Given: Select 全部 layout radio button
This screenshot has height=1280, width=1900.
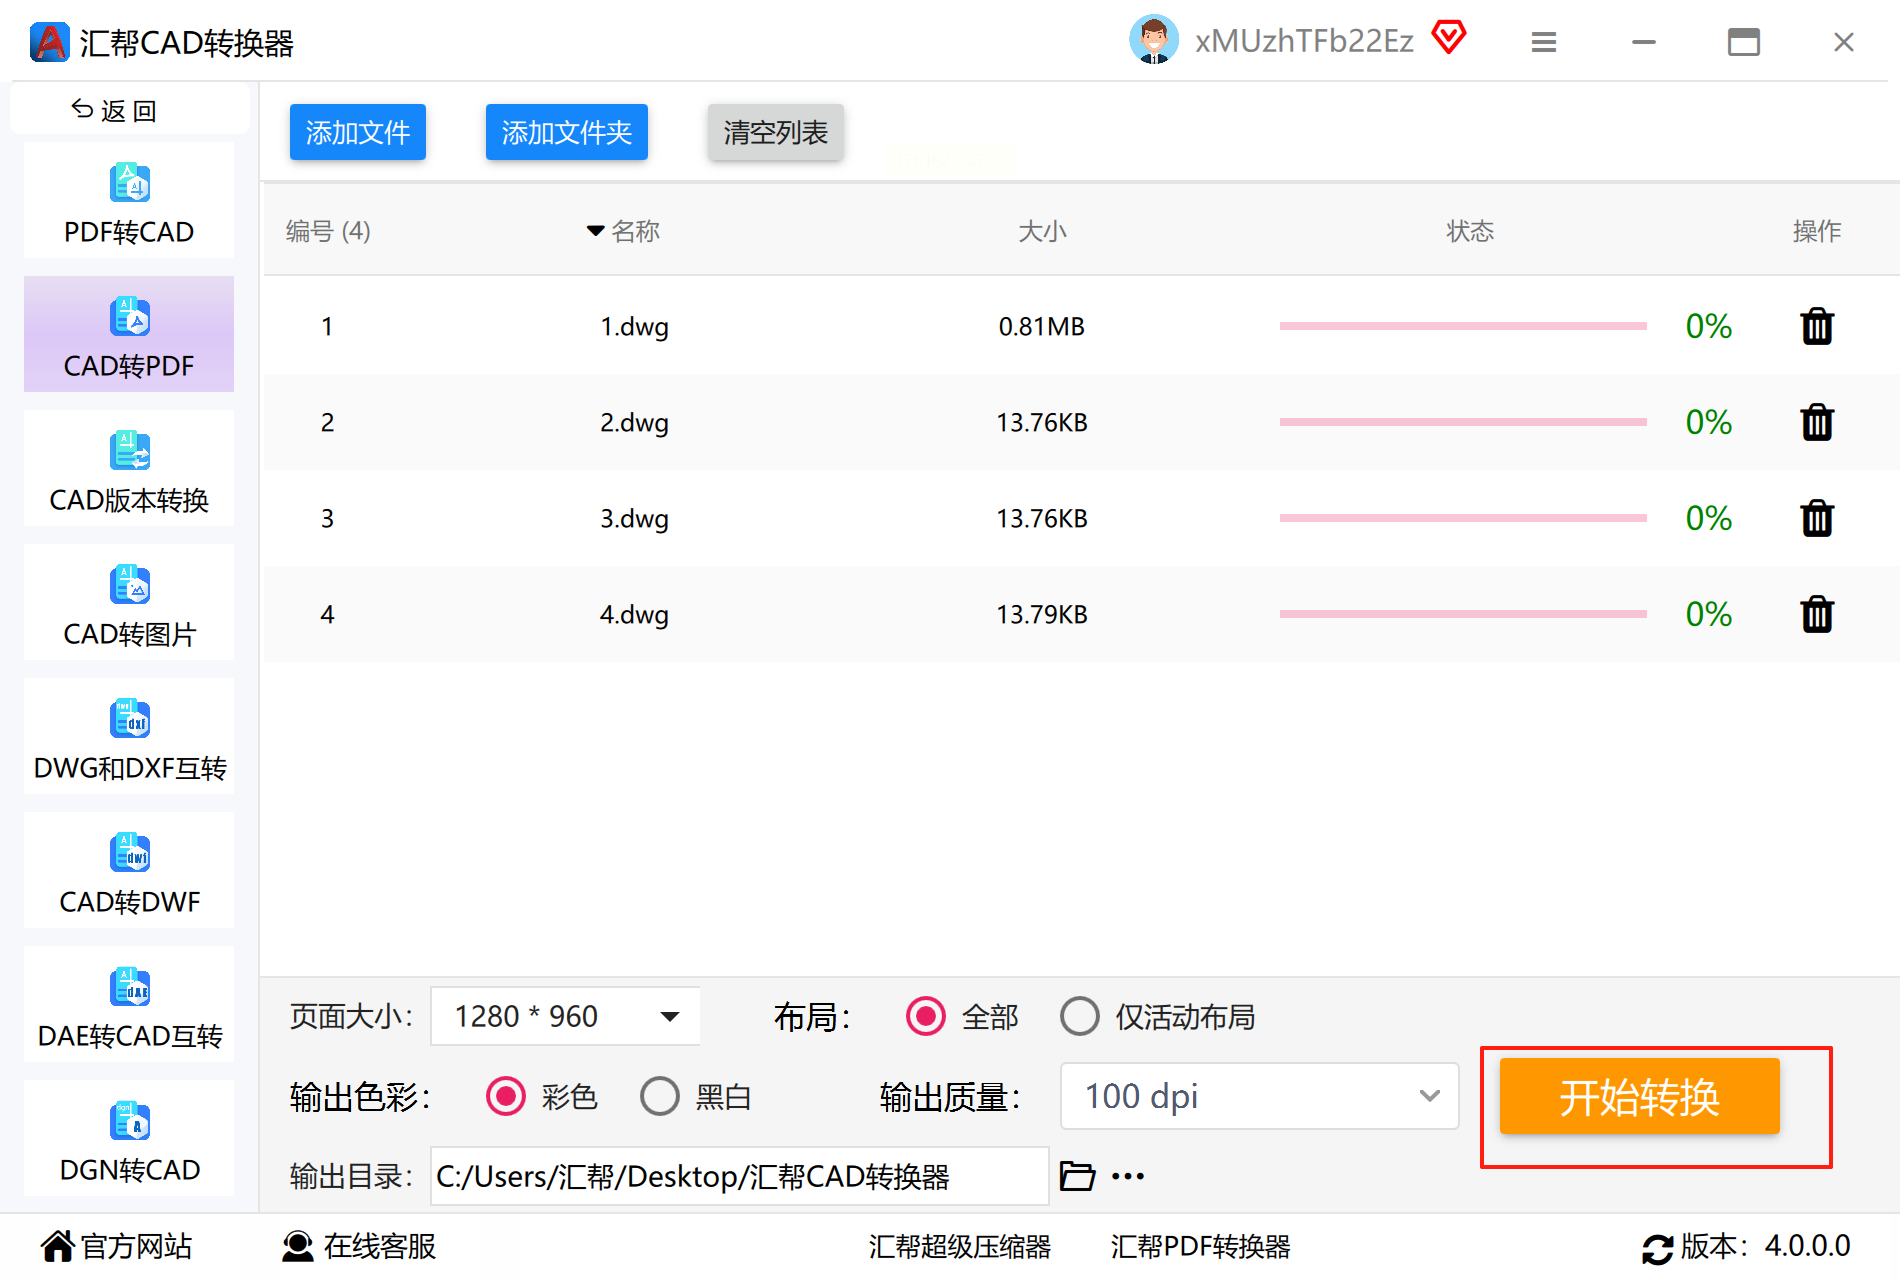Looking at the screenshot, I should [926, 1016].
